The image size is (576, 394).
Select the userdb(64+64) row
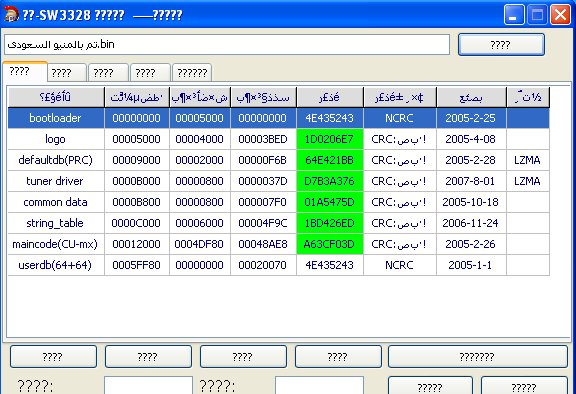(278, 265)
